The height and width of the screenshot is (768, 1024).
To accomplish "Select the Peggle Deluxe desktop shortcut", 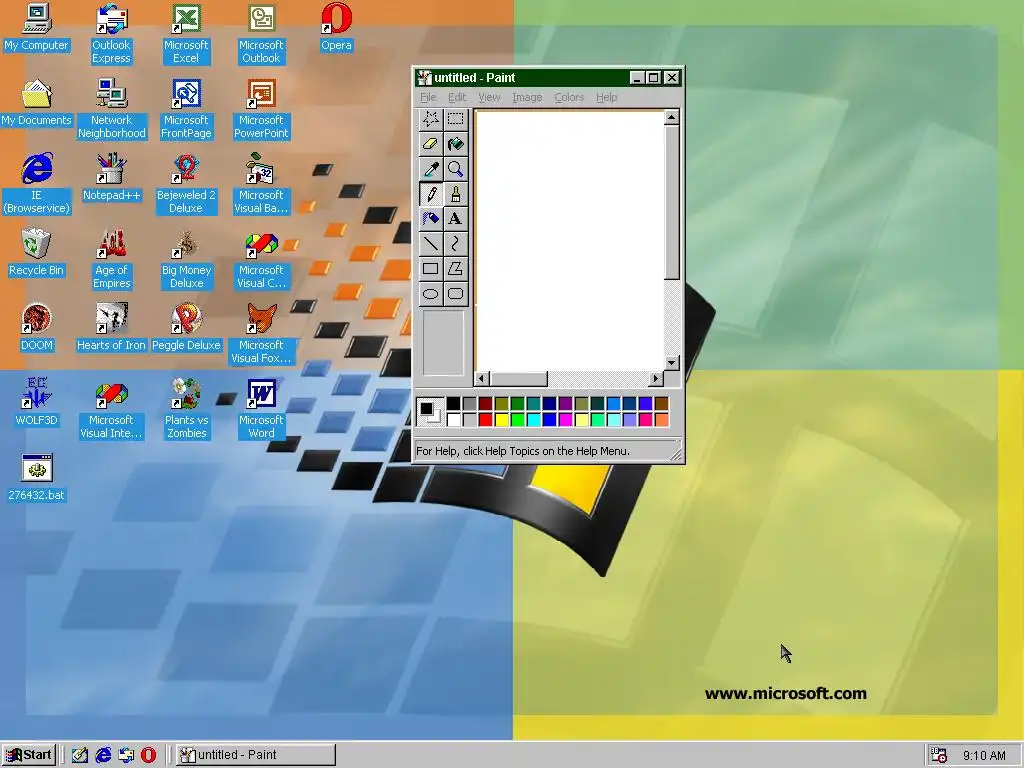I will tap(186, 328).
